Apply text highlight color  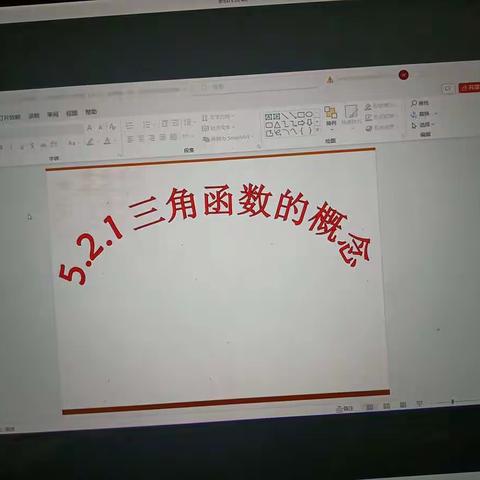[x=90, y=142]
